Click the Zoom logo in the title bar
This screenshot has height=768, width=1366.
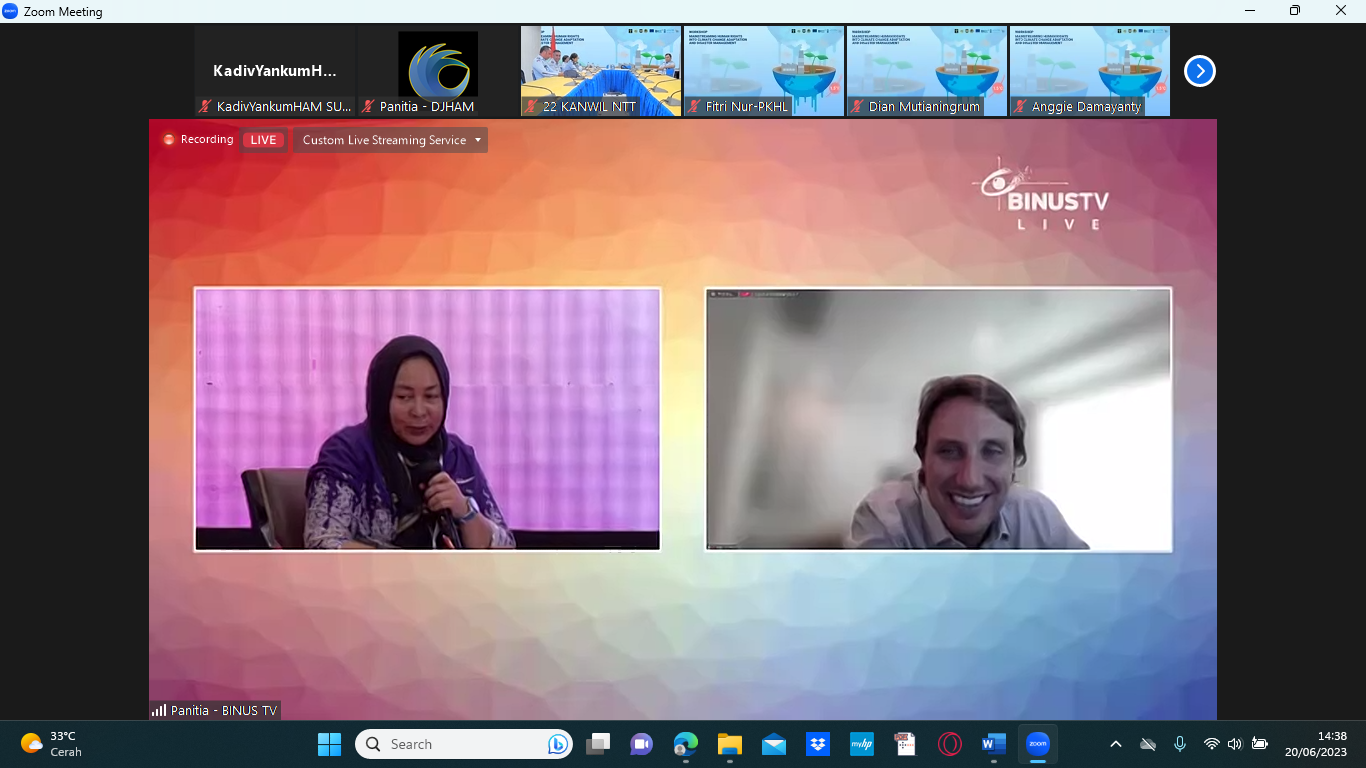11,11
